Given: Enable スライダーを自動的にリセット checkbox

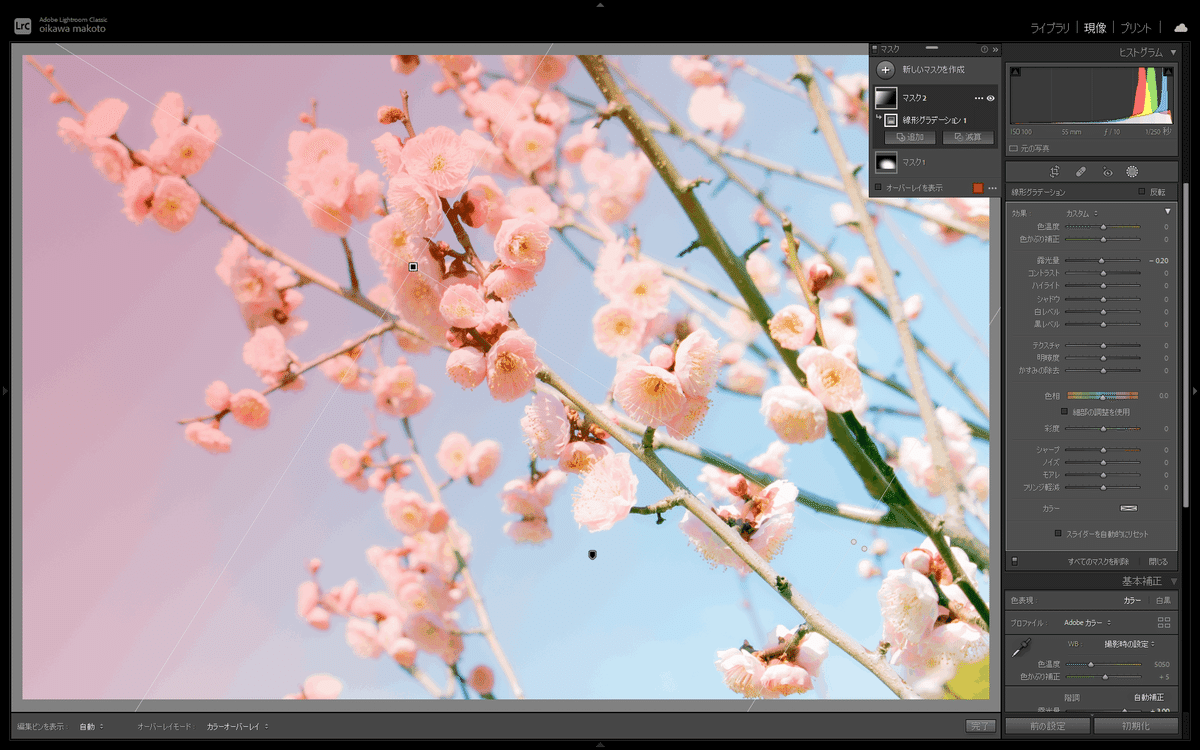Looking at the screenshot, I should 1058,533.
